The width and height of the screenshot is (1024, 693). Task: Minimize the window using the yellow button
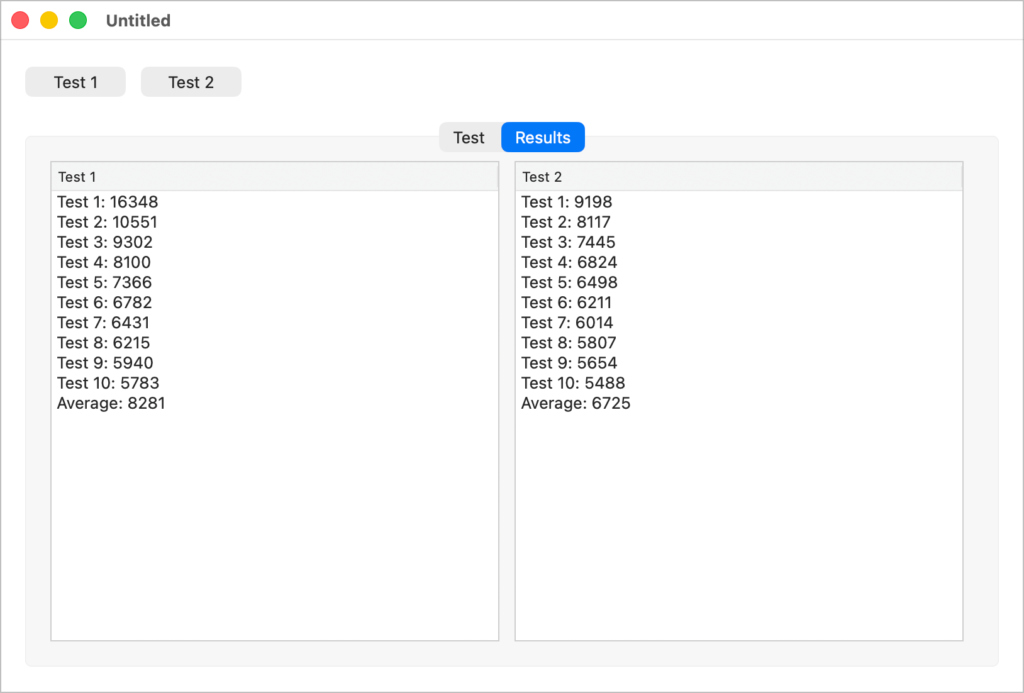click(49, 21)
